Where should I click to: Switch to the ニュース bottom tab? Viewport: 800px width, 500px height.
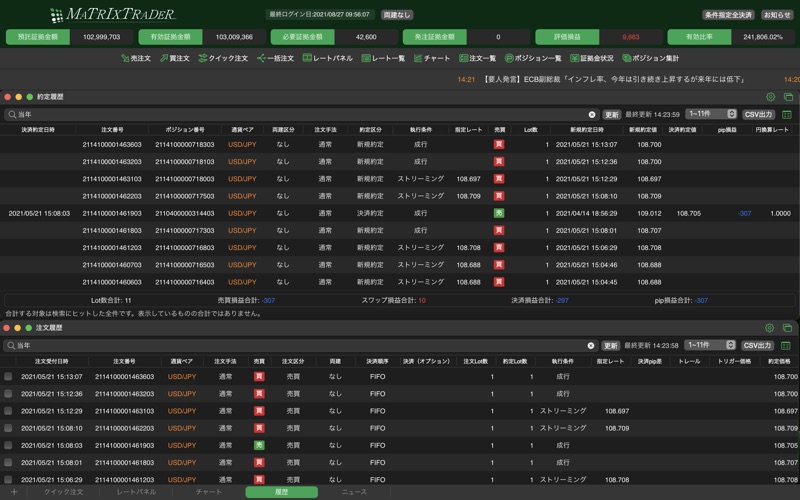click(354, 492)
